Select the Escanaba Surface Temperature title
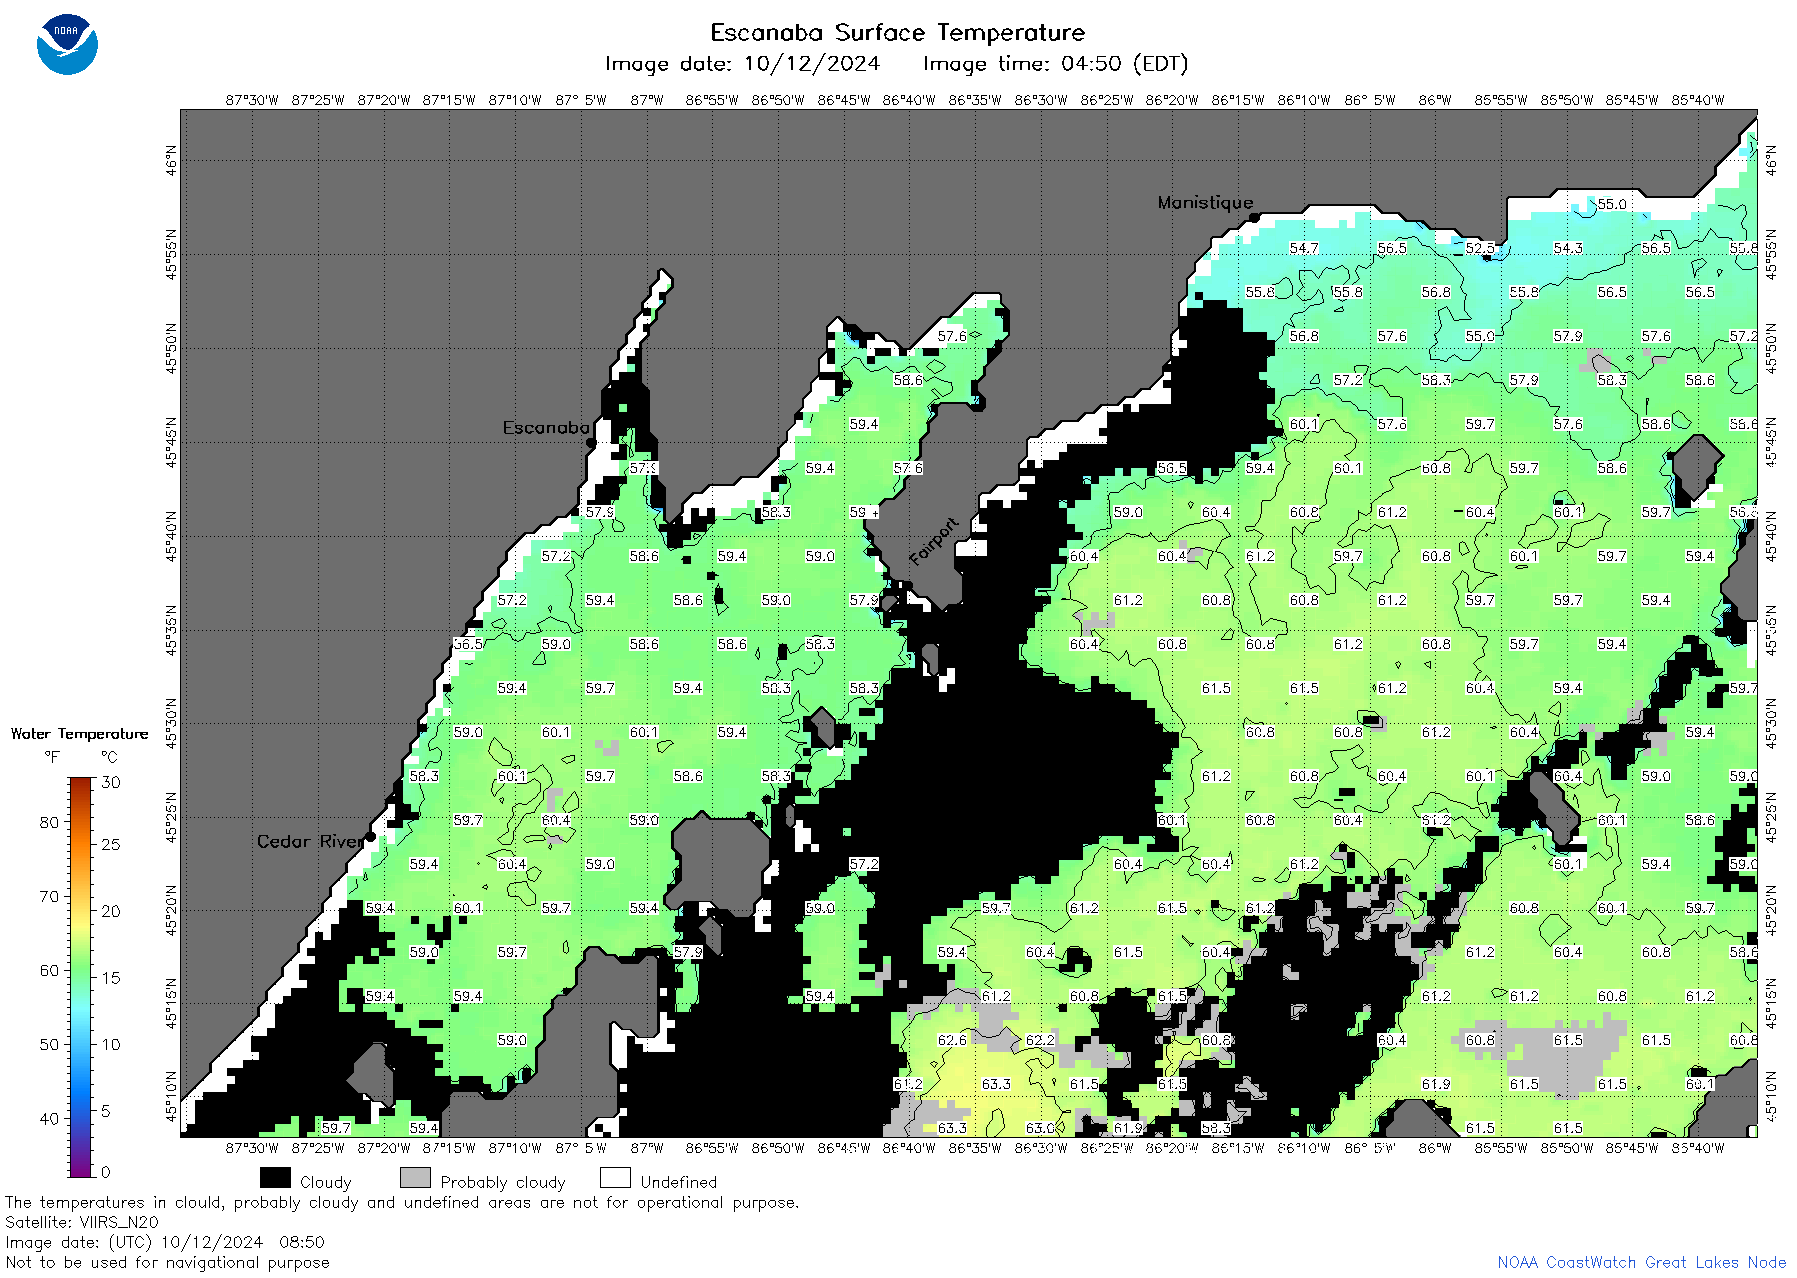Viewport: 1797px width, 1278px height. [897, 33]
